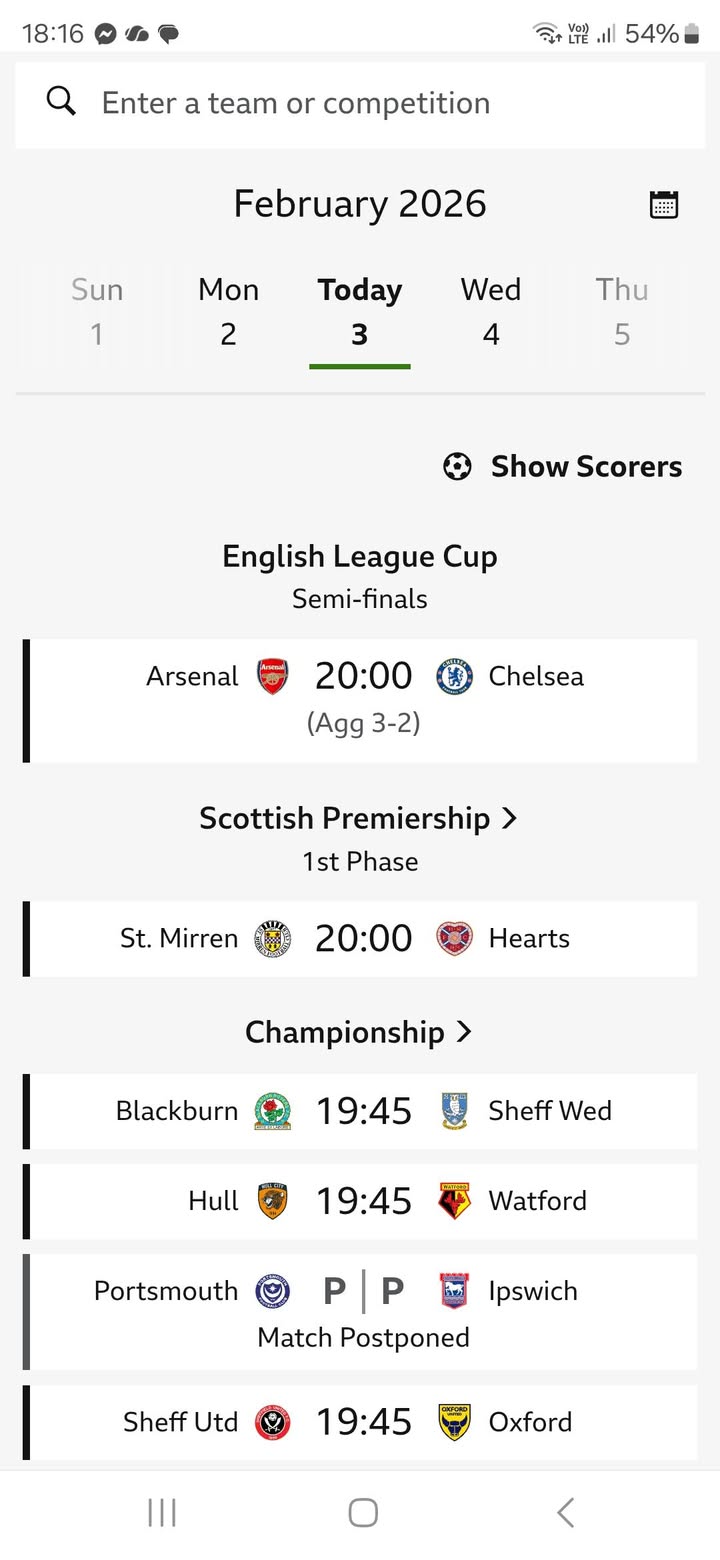This screenshot has width=720, height=1560.
Task: Toggle Show Scorers on
Action: pyautogui.click(x=563, y=466)
